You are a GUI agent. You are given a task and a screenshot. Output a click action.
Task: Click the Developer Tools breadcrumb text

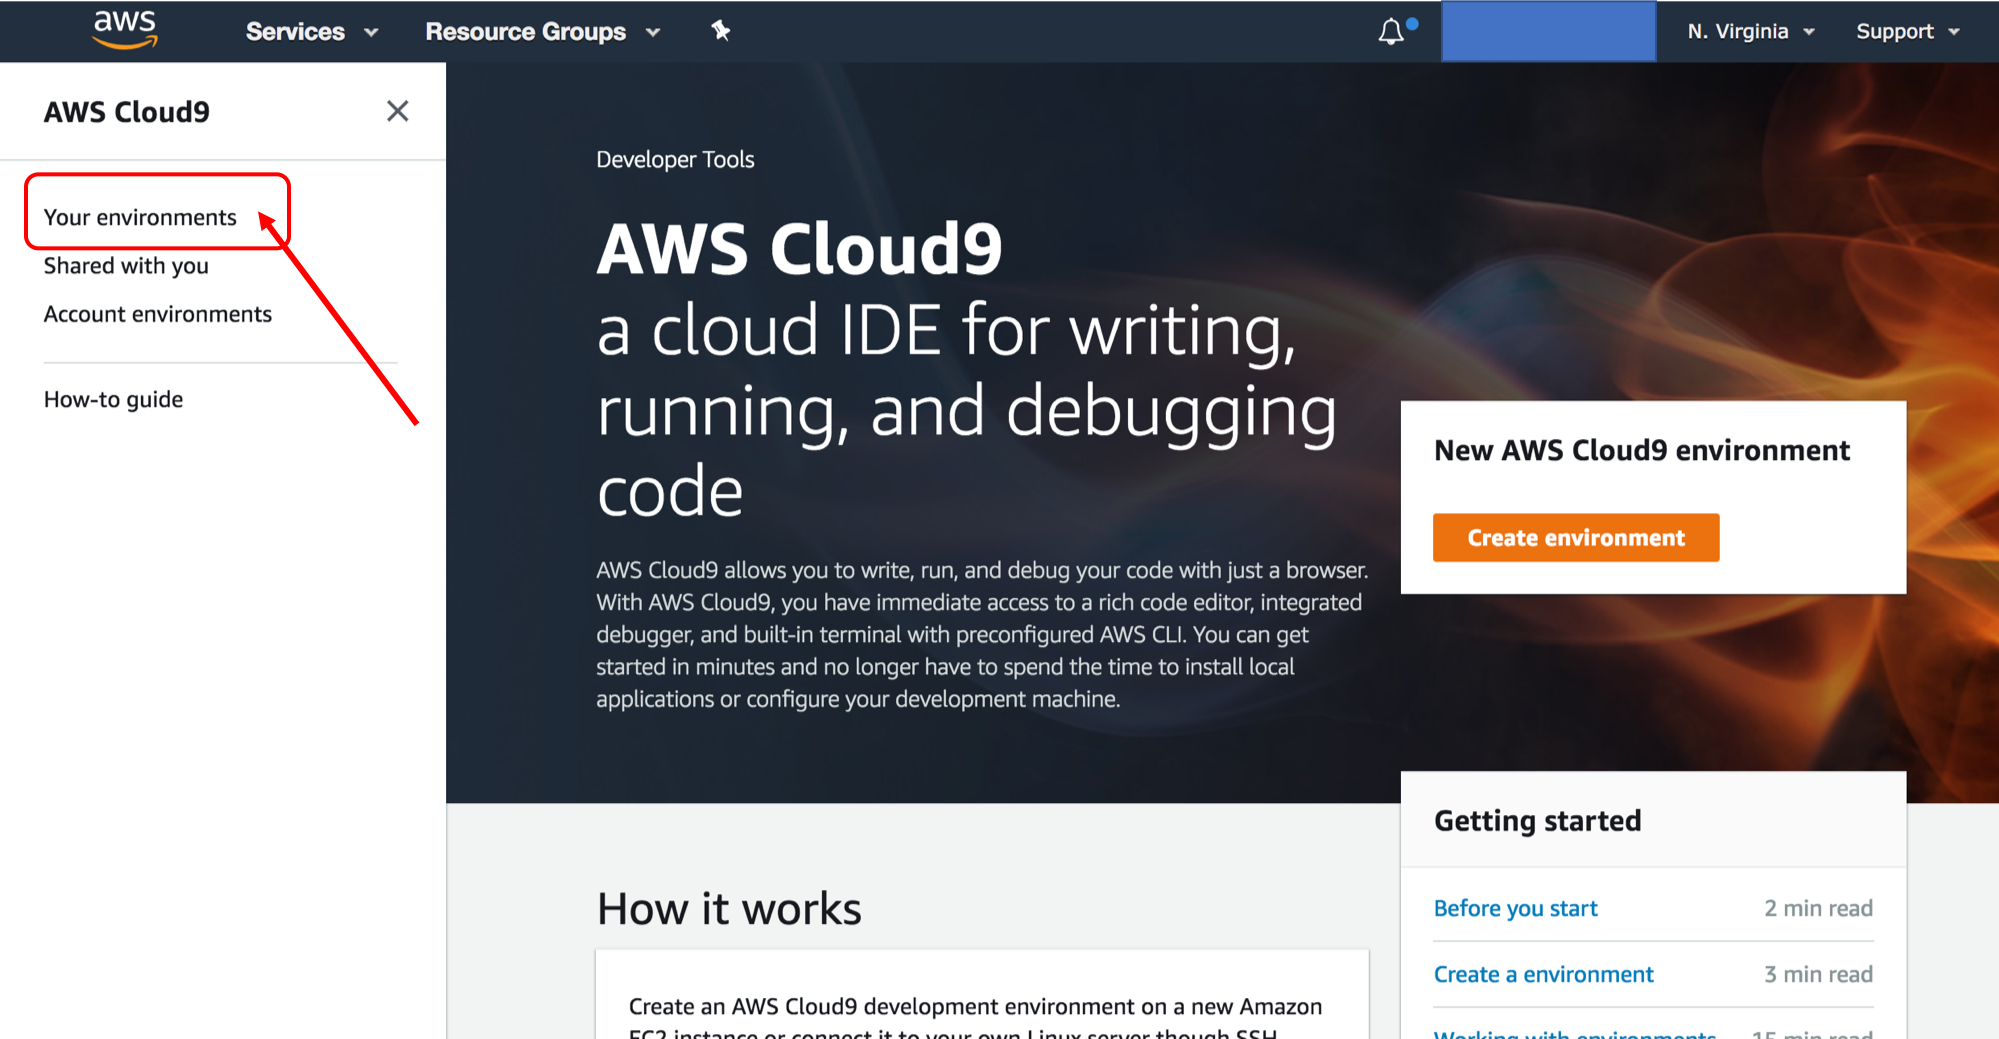tap(675, 160)
